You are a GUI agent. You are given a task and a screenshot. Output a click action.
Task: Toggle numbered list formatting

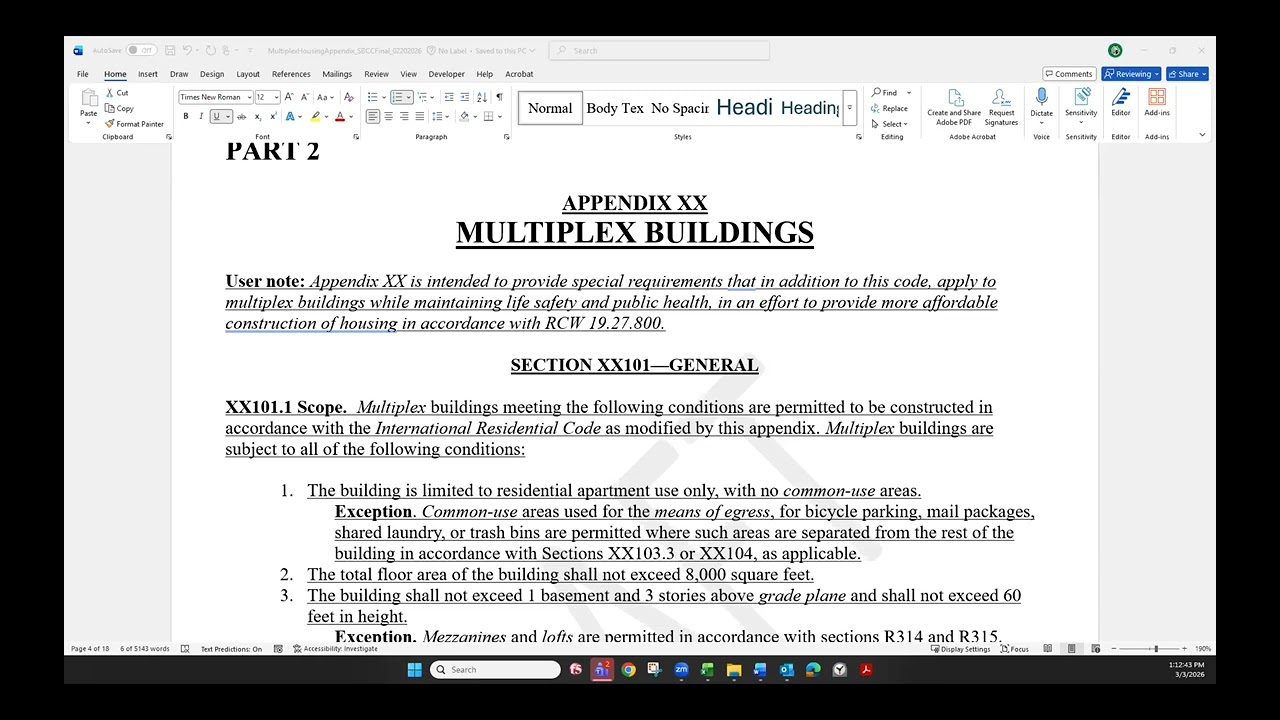click(397, 97)
